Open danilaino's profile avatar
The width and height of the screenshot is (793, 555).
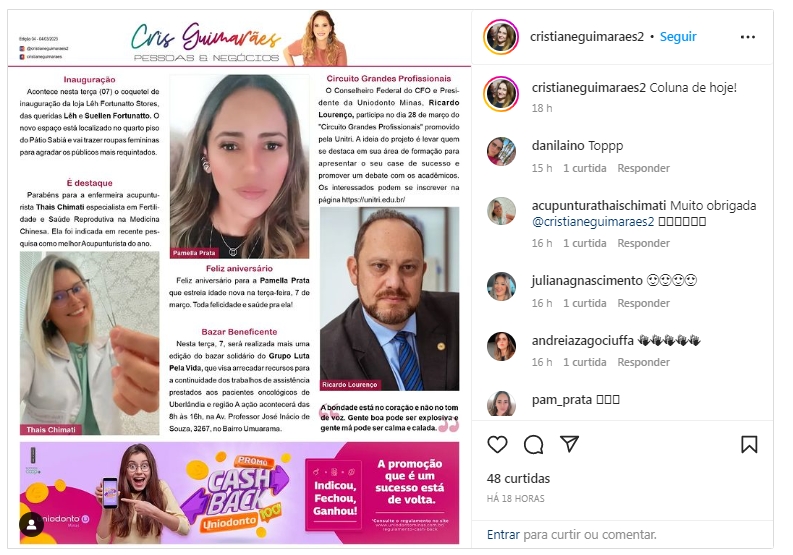click(x=501, y=151)
